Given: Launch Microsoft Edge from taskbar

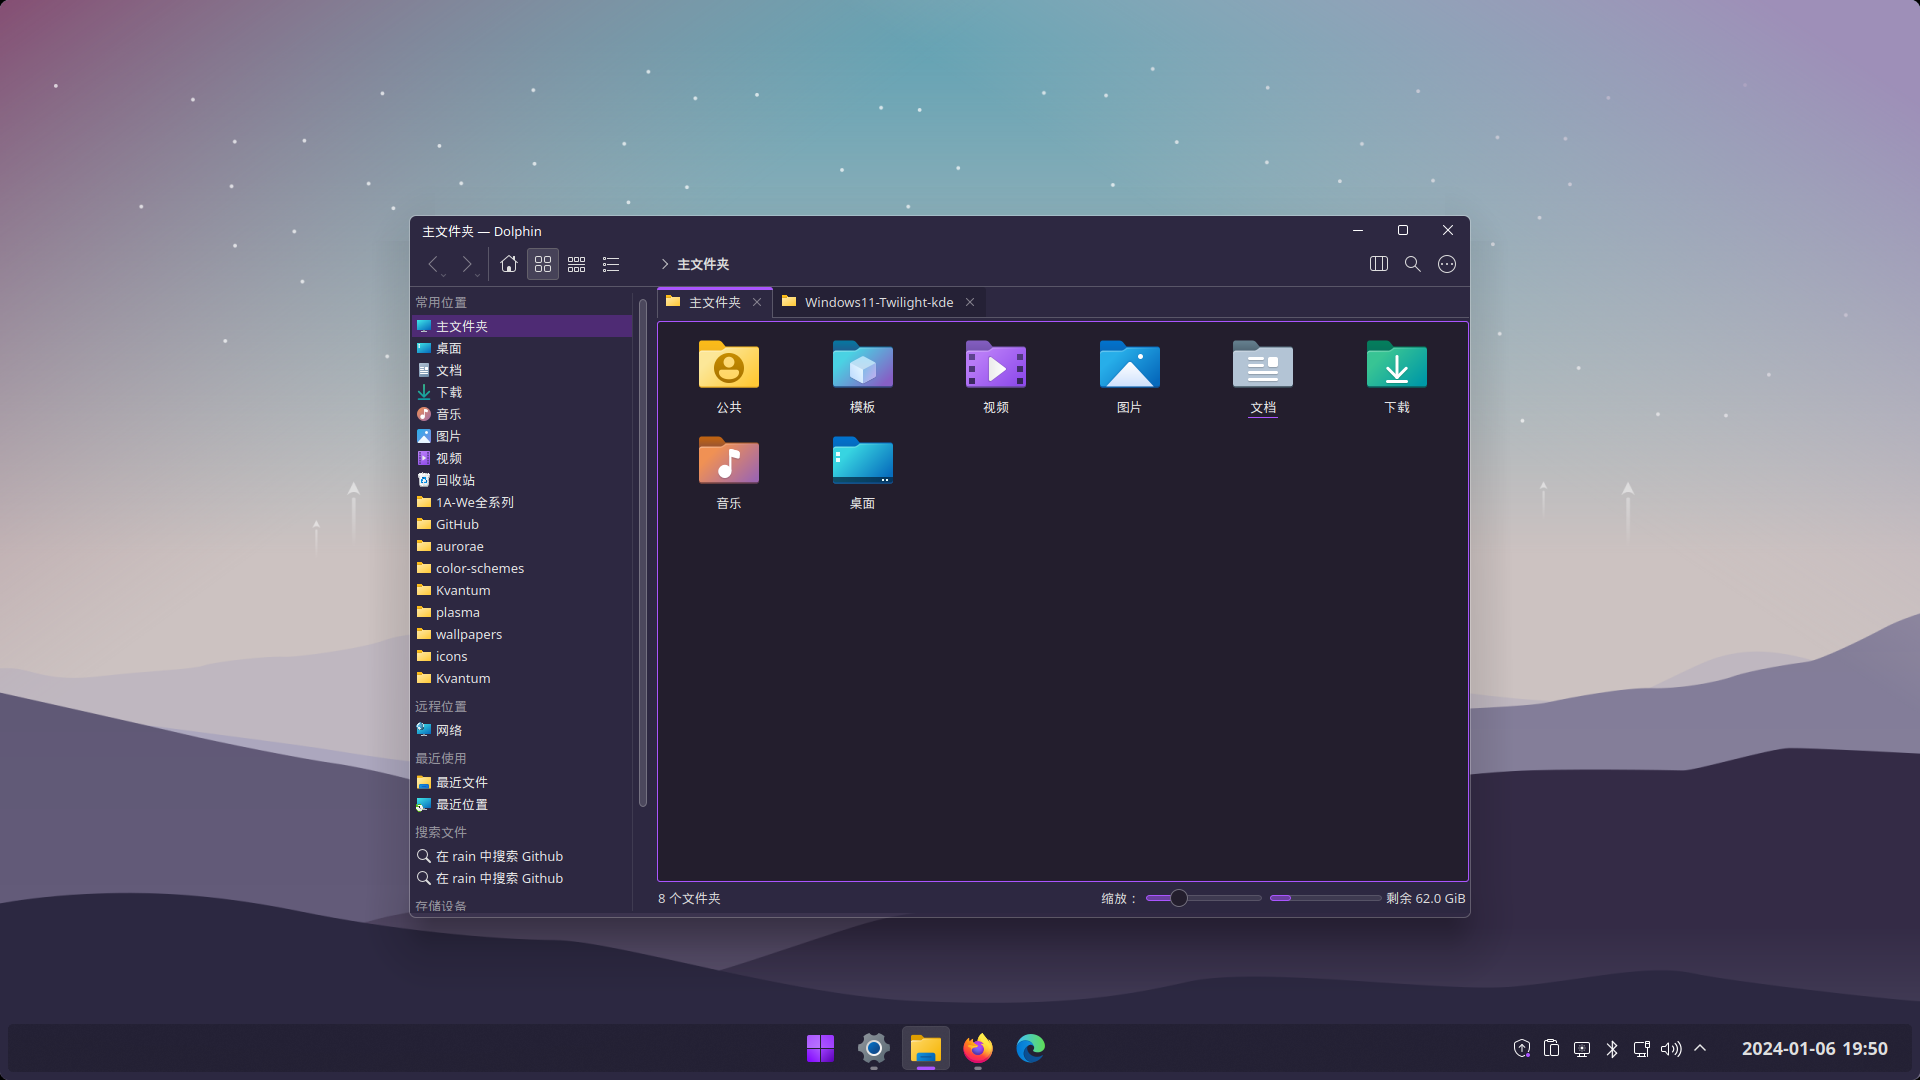Looking at the screenshot, I should 1031,1048.
